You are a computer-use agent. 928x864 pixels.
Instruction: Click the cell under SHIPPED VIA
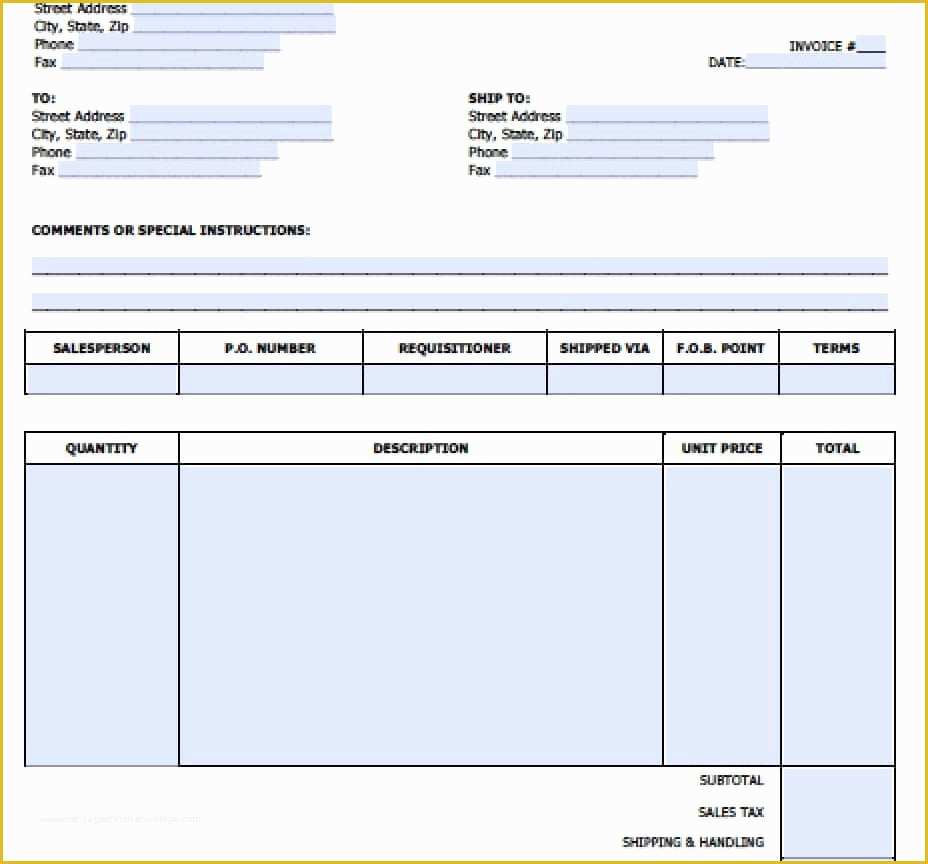604,379
